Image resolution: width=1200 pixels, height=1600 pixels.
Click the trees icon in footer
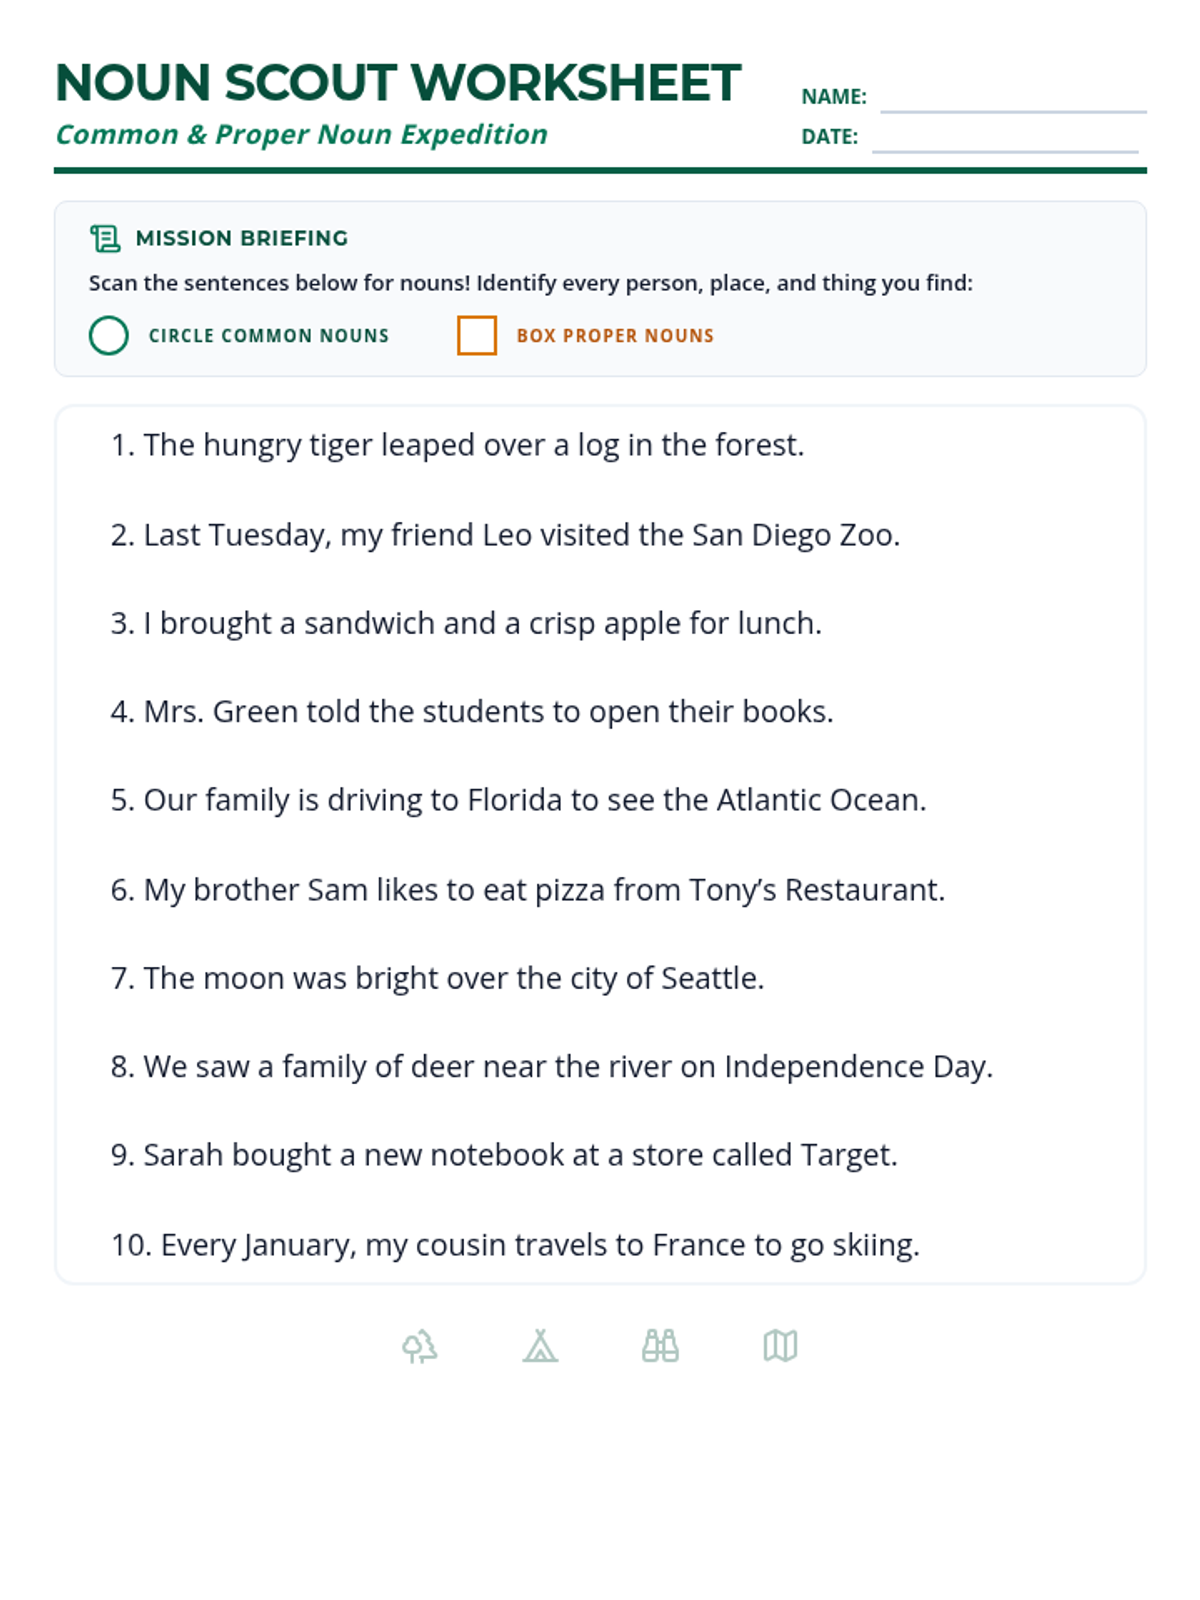point(420,1346)
